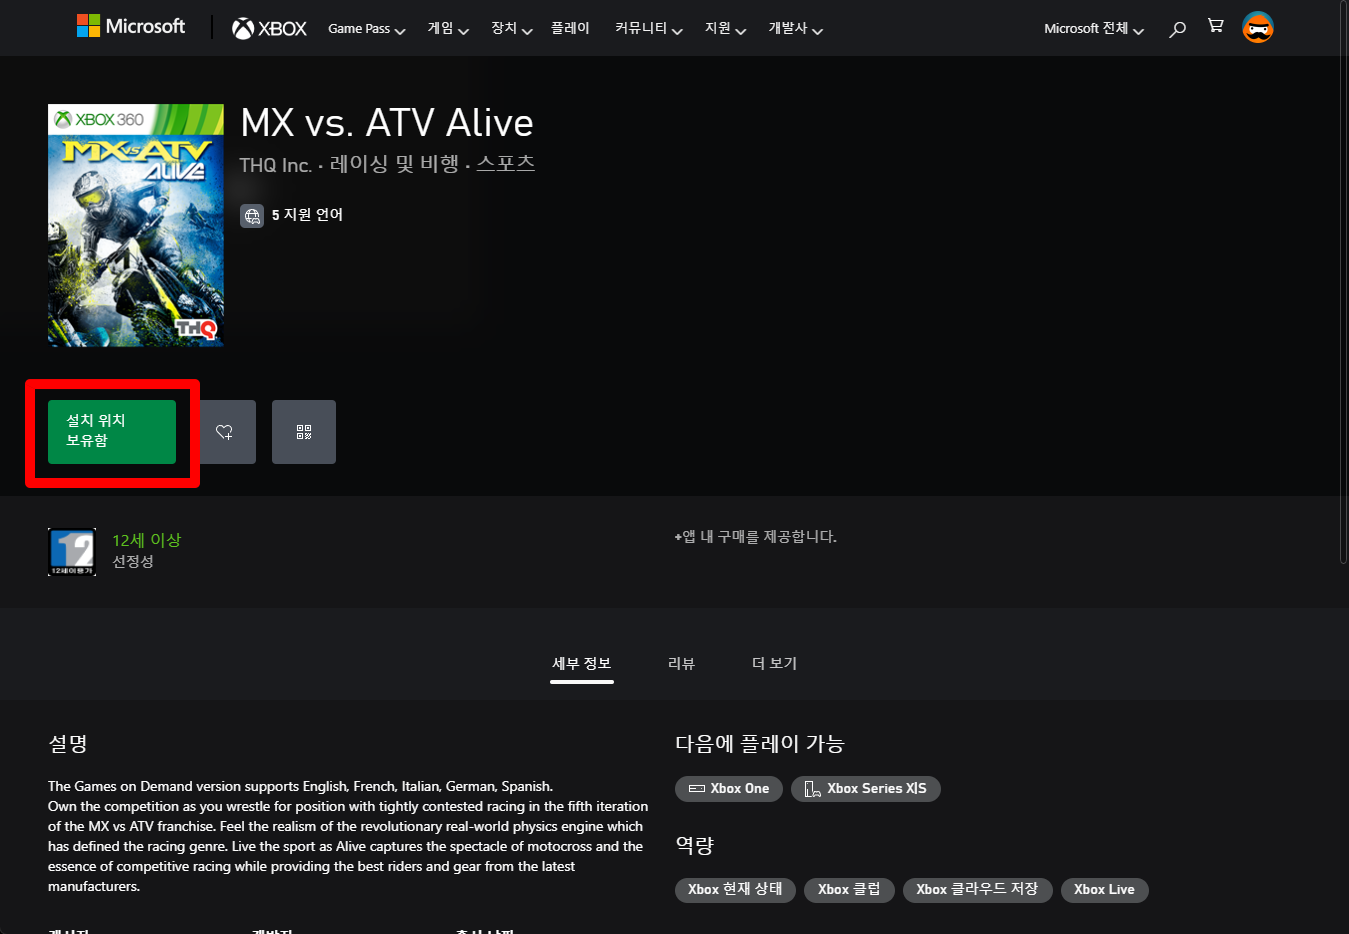Click the page vertical scrollbar thumb
Screen dimensions: 1349x934
click(x=1342, y=282)
